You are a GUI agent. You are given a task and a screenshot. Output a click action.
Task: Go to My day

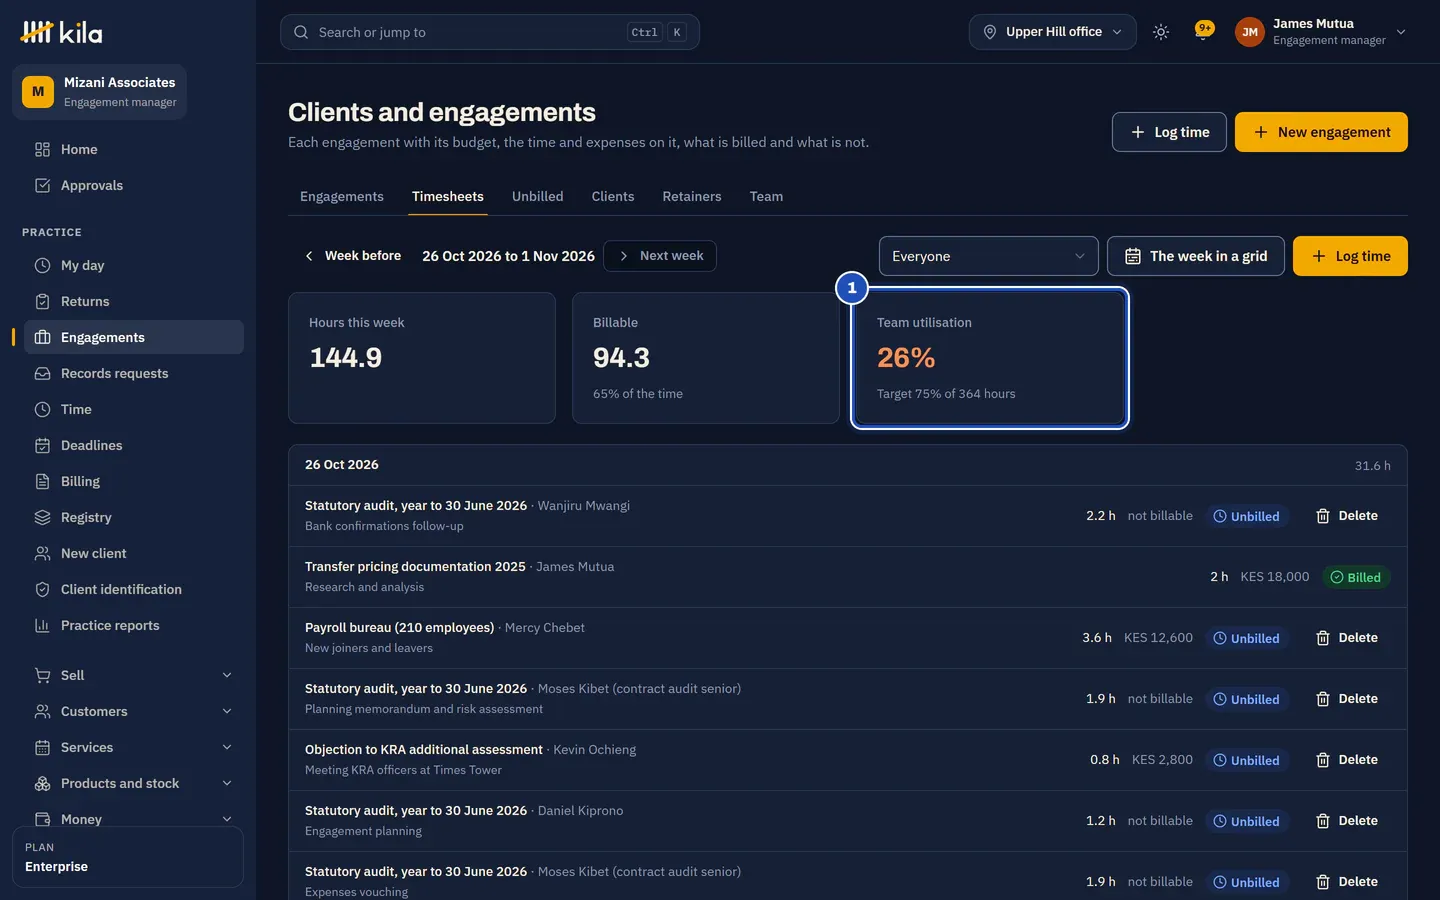134,266
